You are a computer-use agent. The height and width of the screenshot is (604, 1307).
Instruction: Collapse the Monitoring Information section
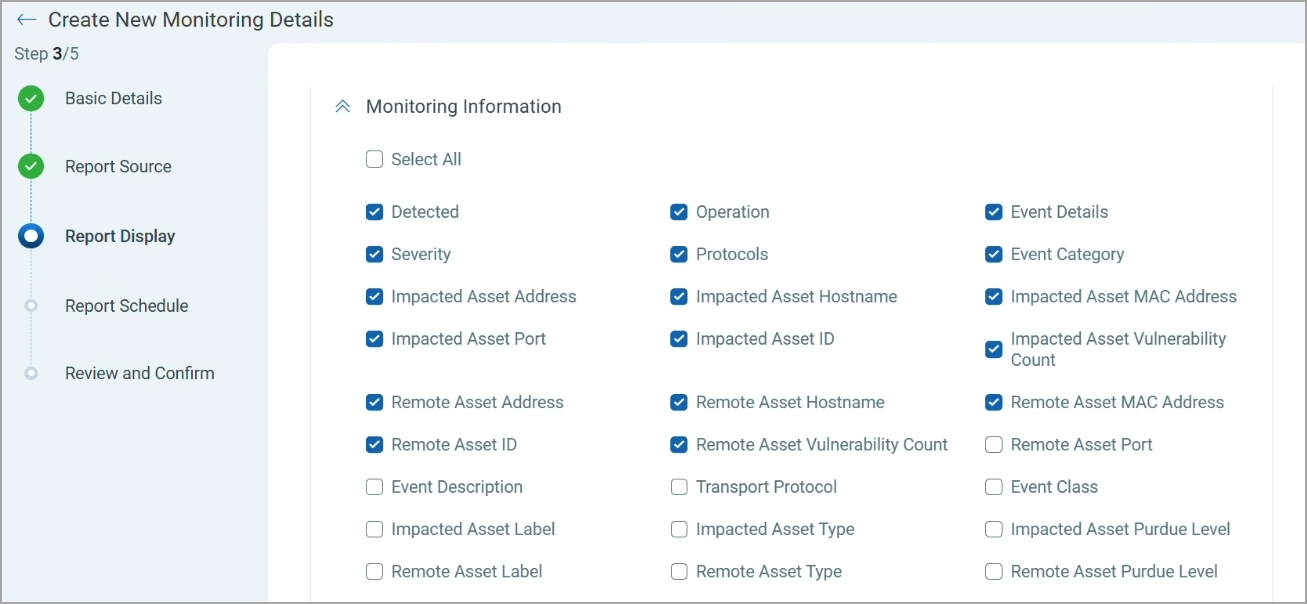[342, 106]
